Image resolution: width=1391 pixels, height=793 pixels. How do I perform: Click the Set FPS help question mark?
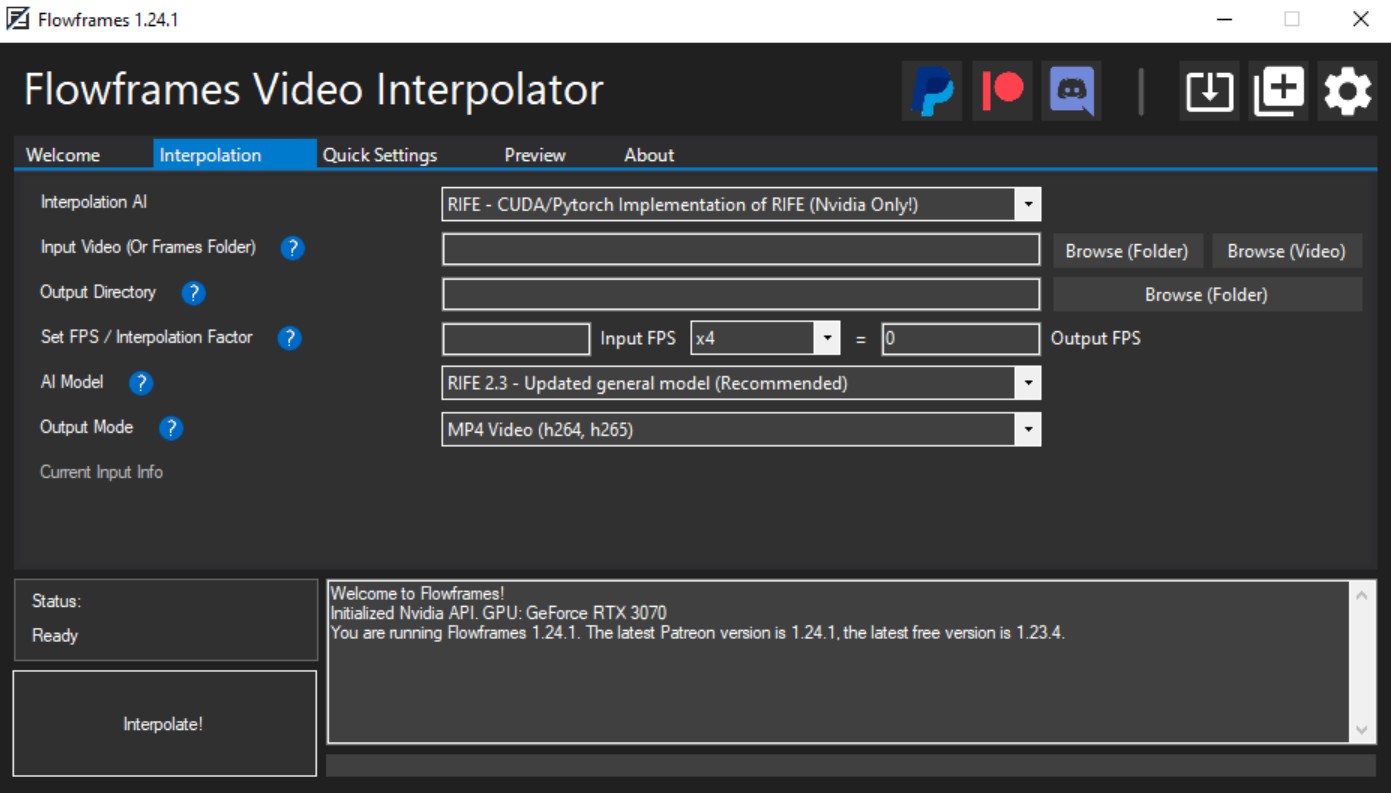pos(289,338)
